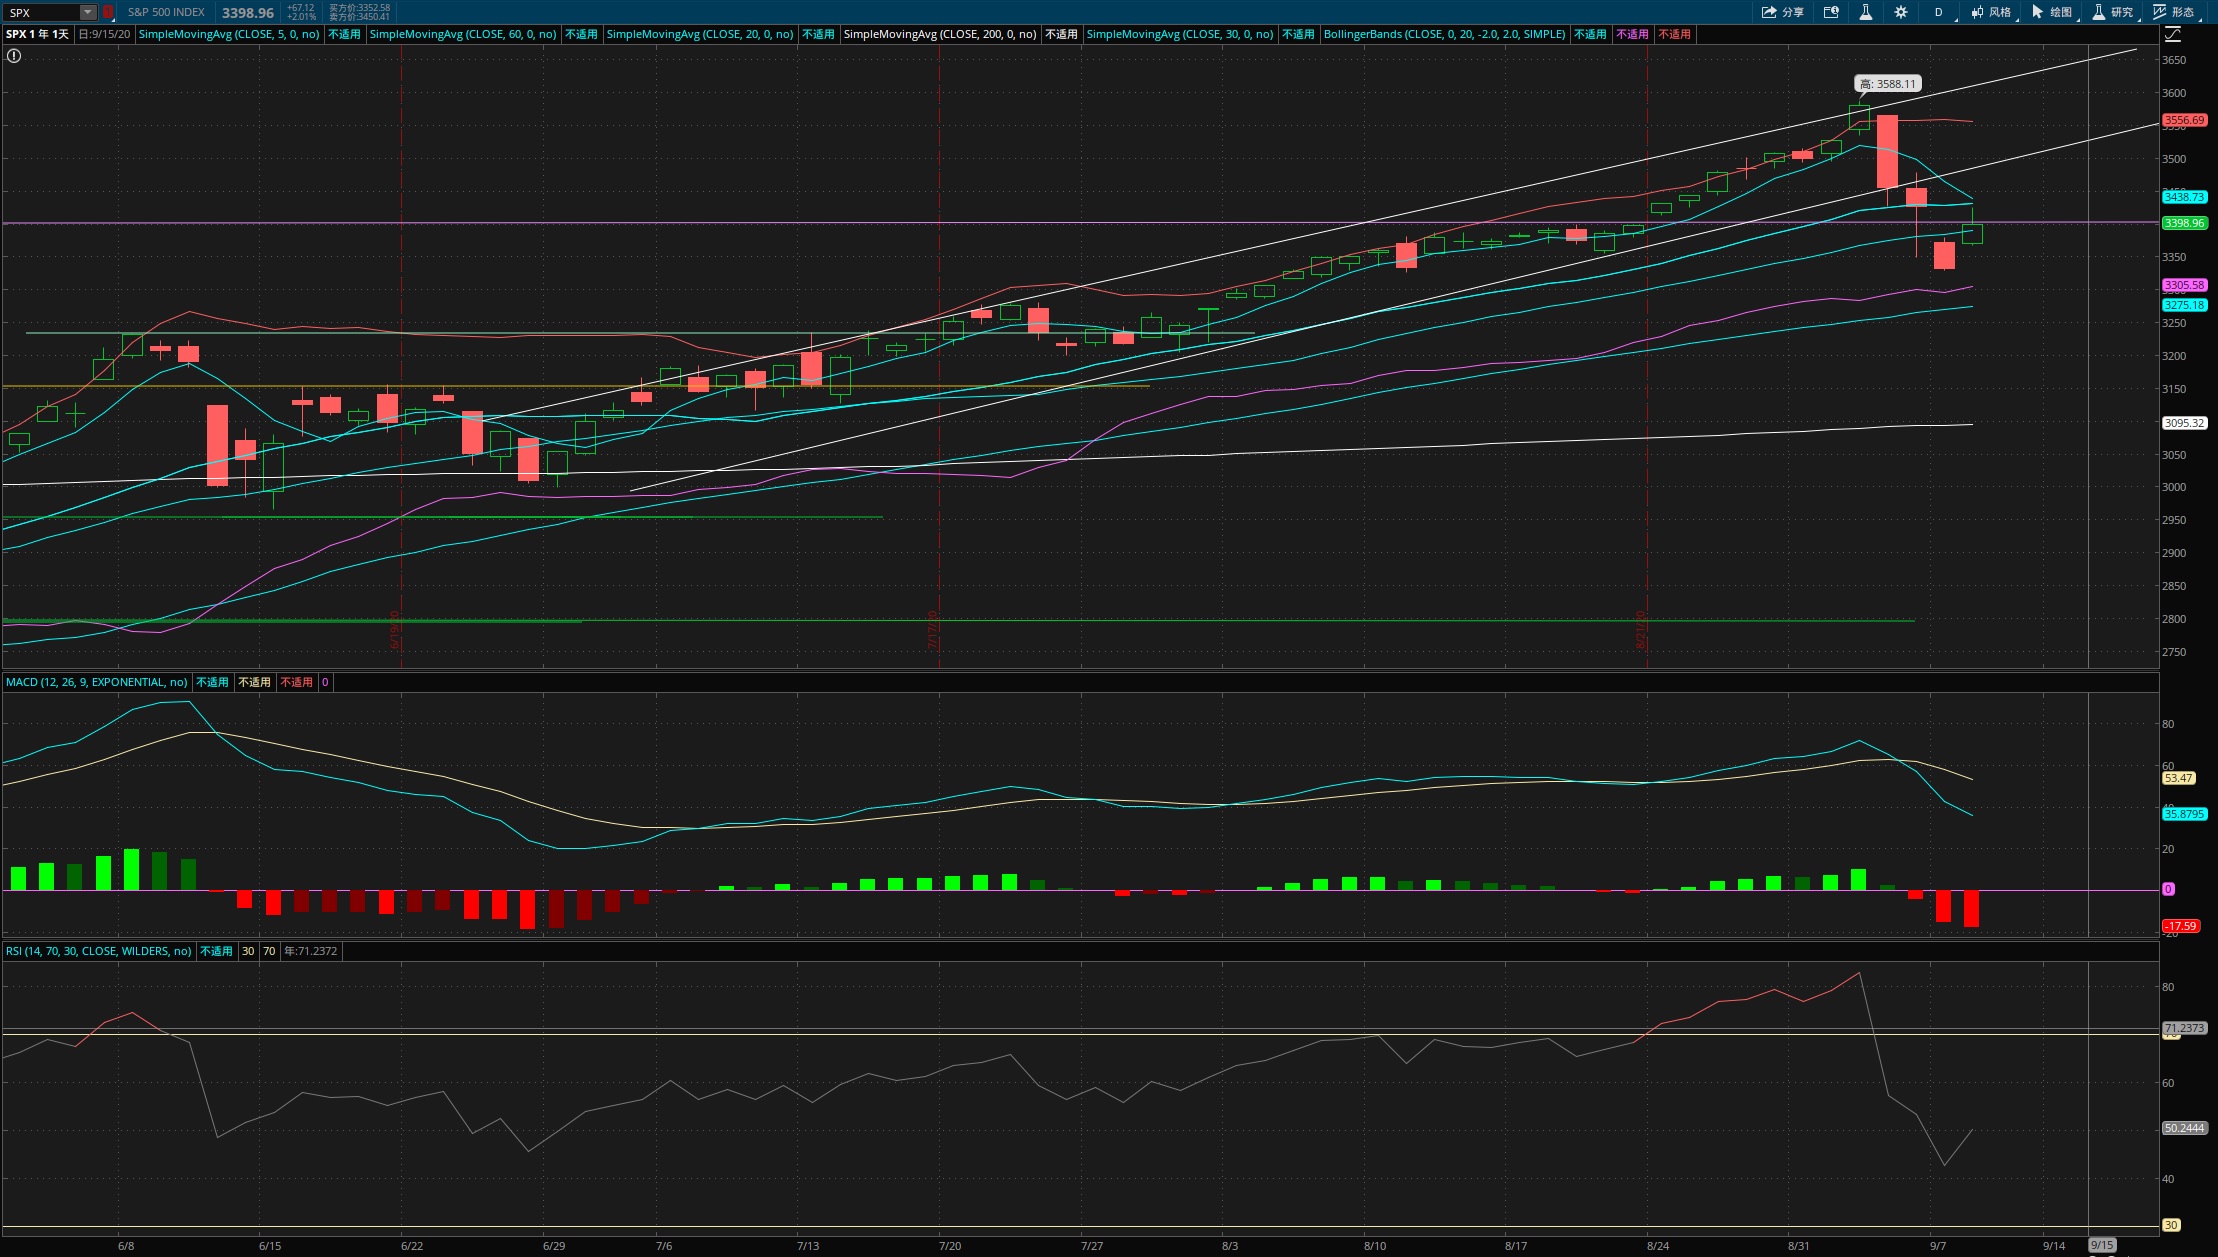Click the S&P 500 INDEX name label
This screenshot has width=2218, height=1257.
[166, 12]
